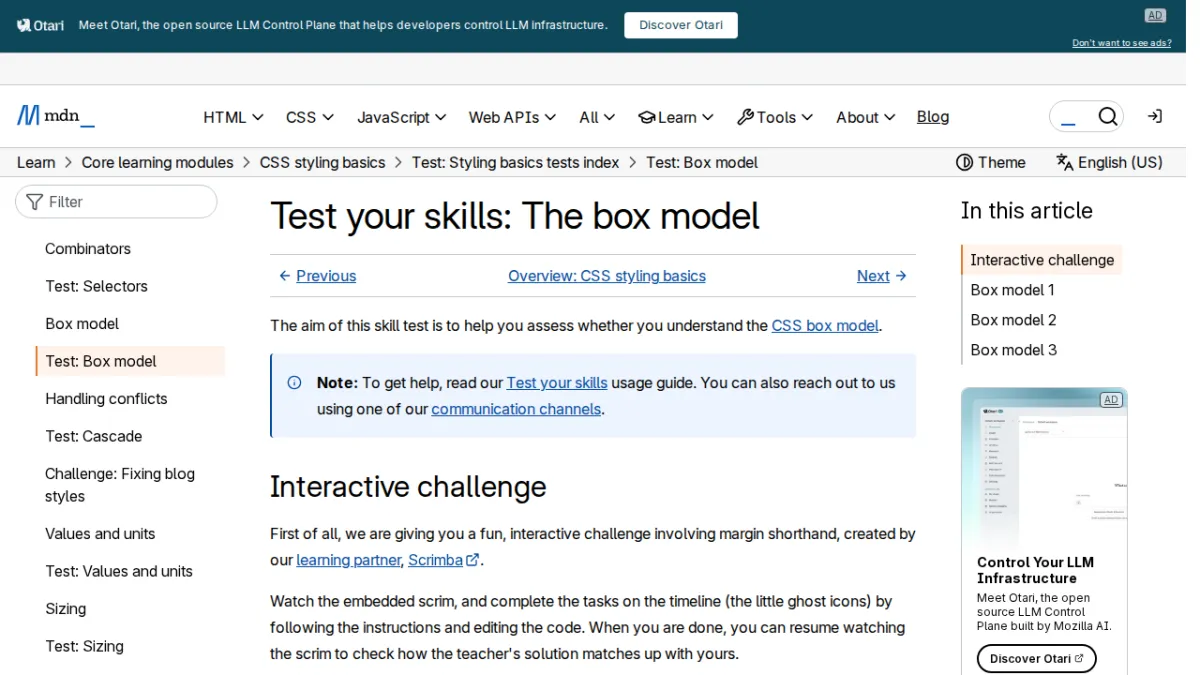Image resolution: width=1200 pixels, height=675 pixels.
Task: Click the sign-in arrow icon
Action: (x=1154, y=117)
